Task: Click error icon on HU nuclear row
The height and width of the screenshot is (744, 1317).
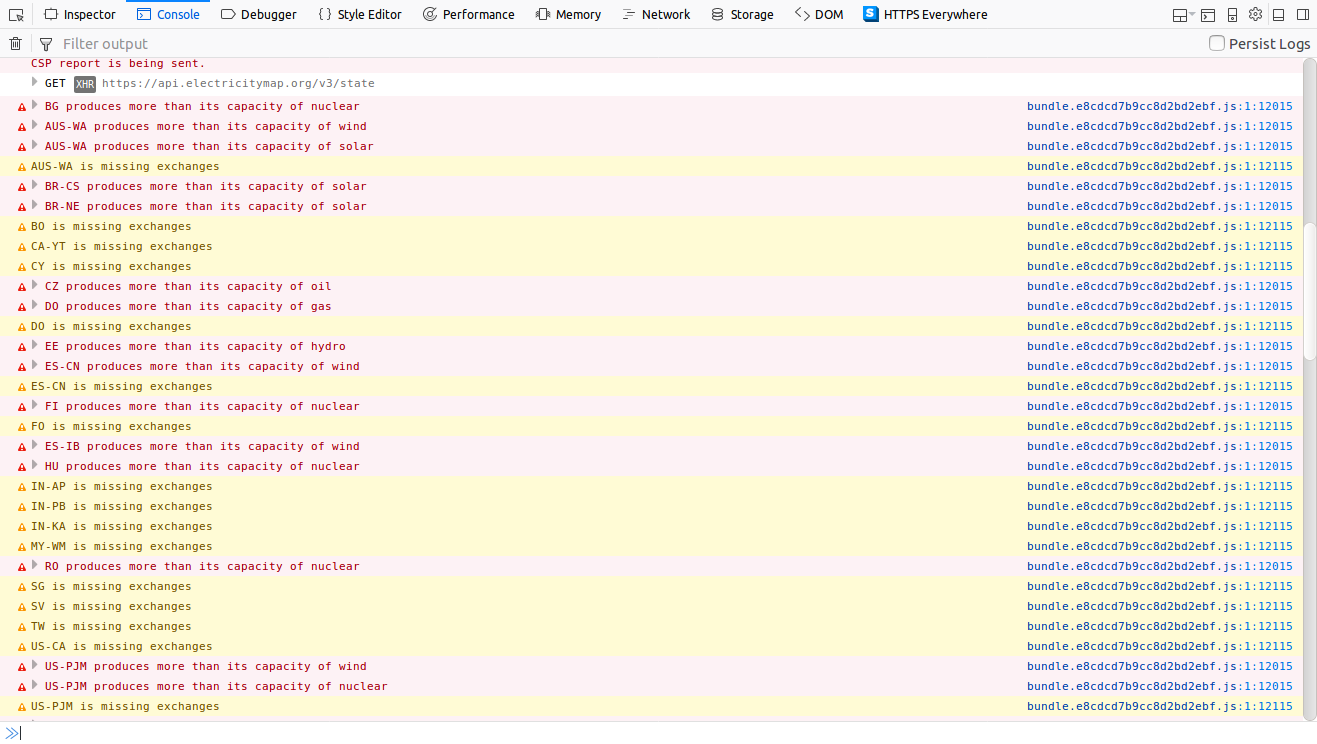Action: [x=22, y=467]
